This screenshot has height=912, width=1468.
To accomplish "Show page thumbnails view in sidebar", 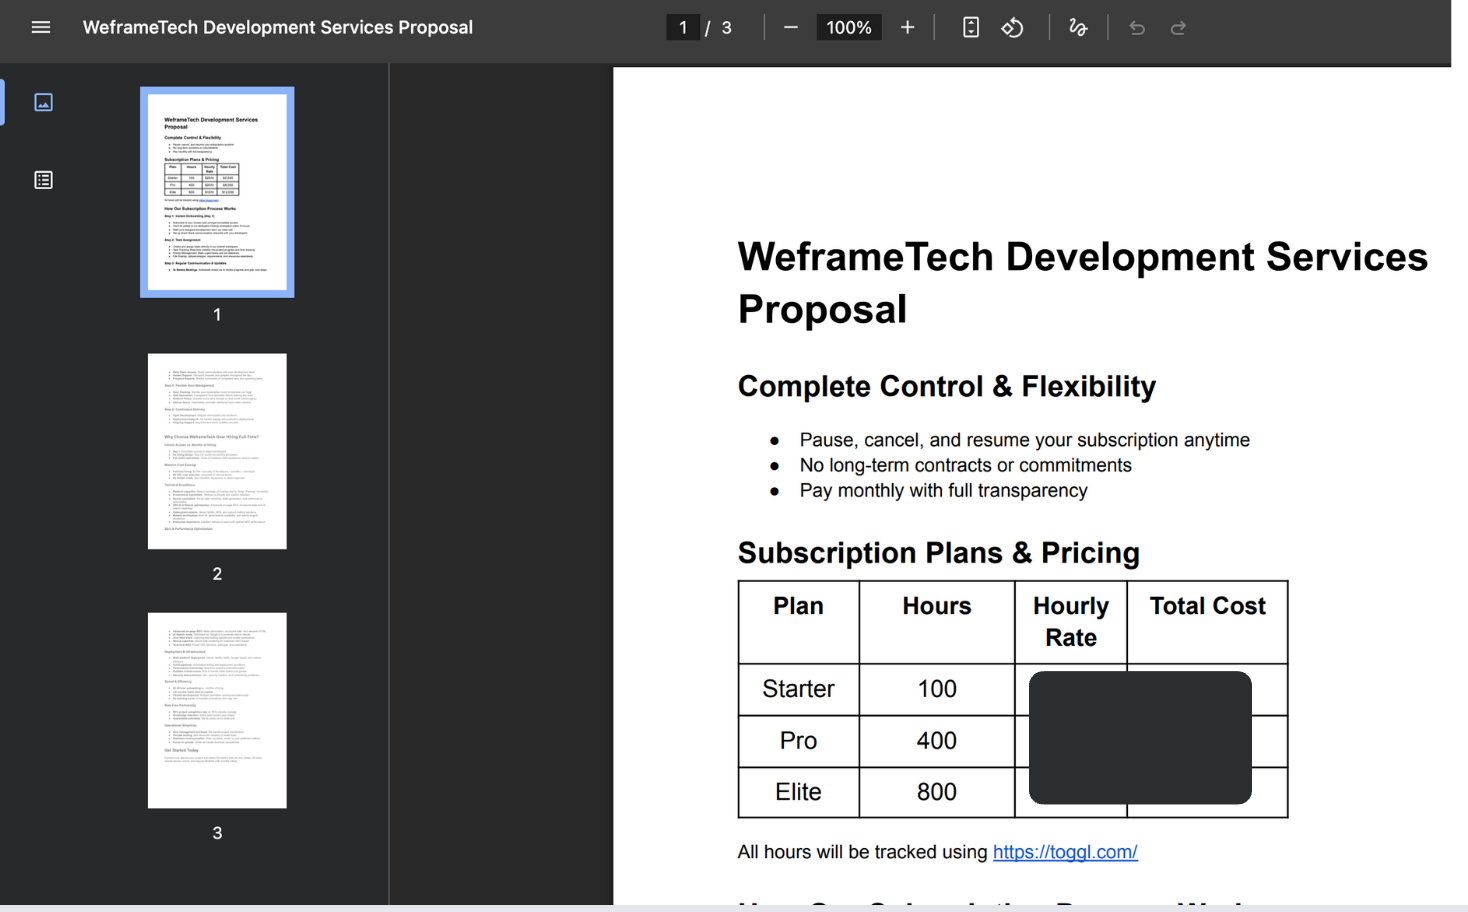I will (43, 102).
